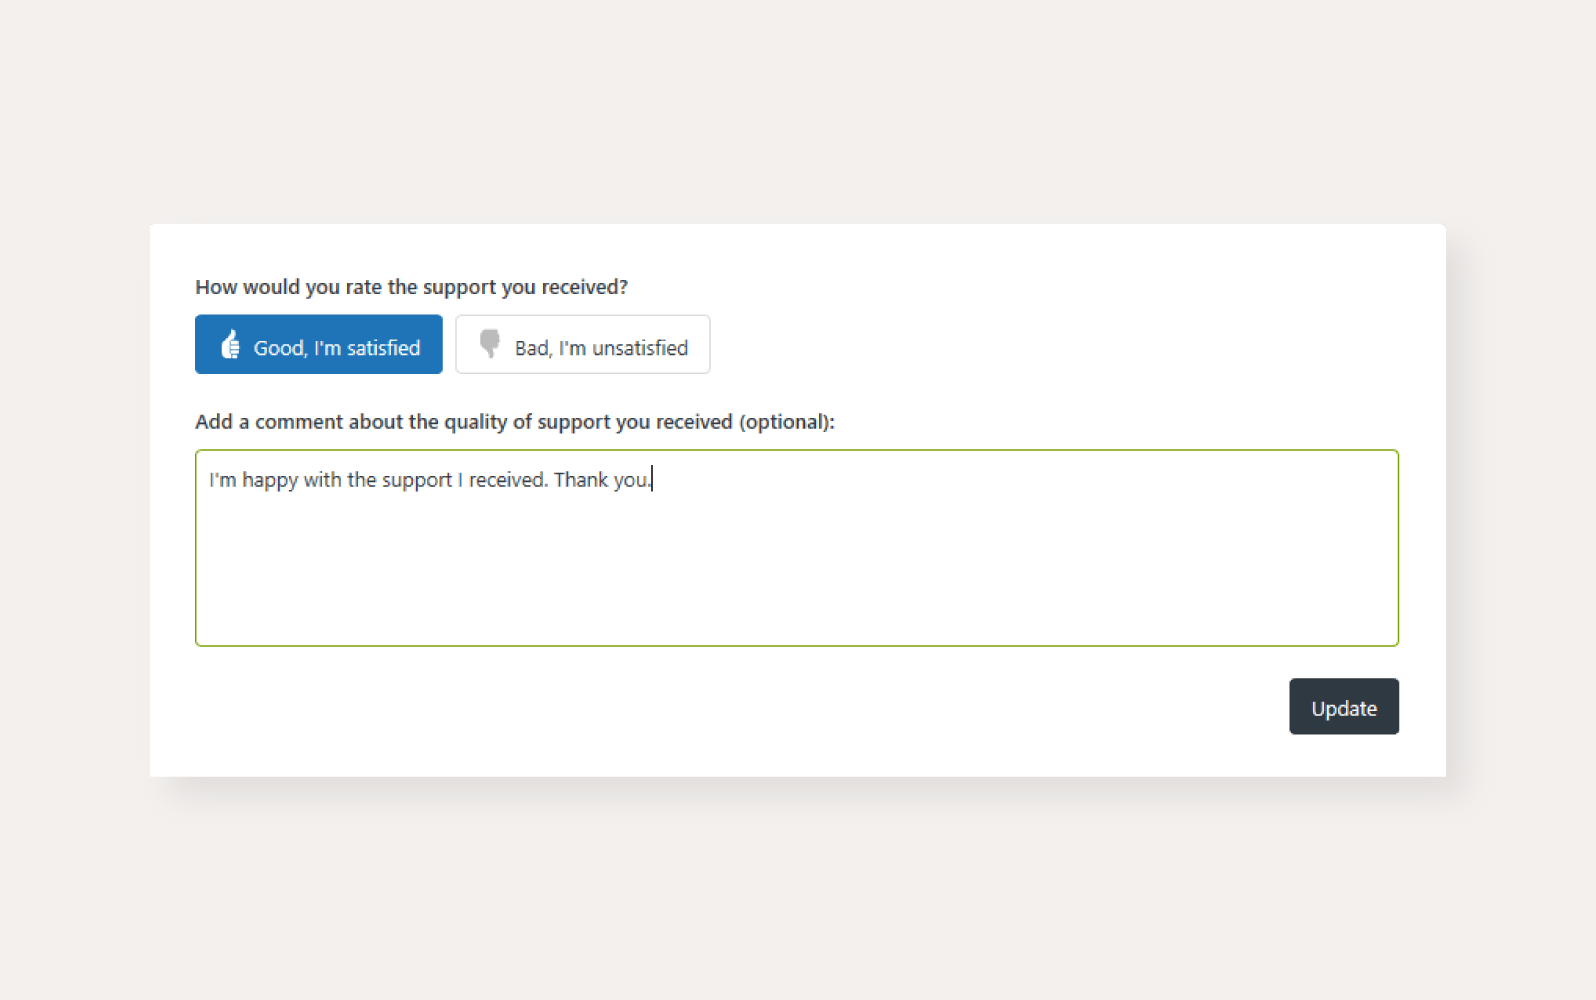The width and height of the screenshot is (1596, 1000).
Task: Click the support rating question heading
Action: (411, 287)
